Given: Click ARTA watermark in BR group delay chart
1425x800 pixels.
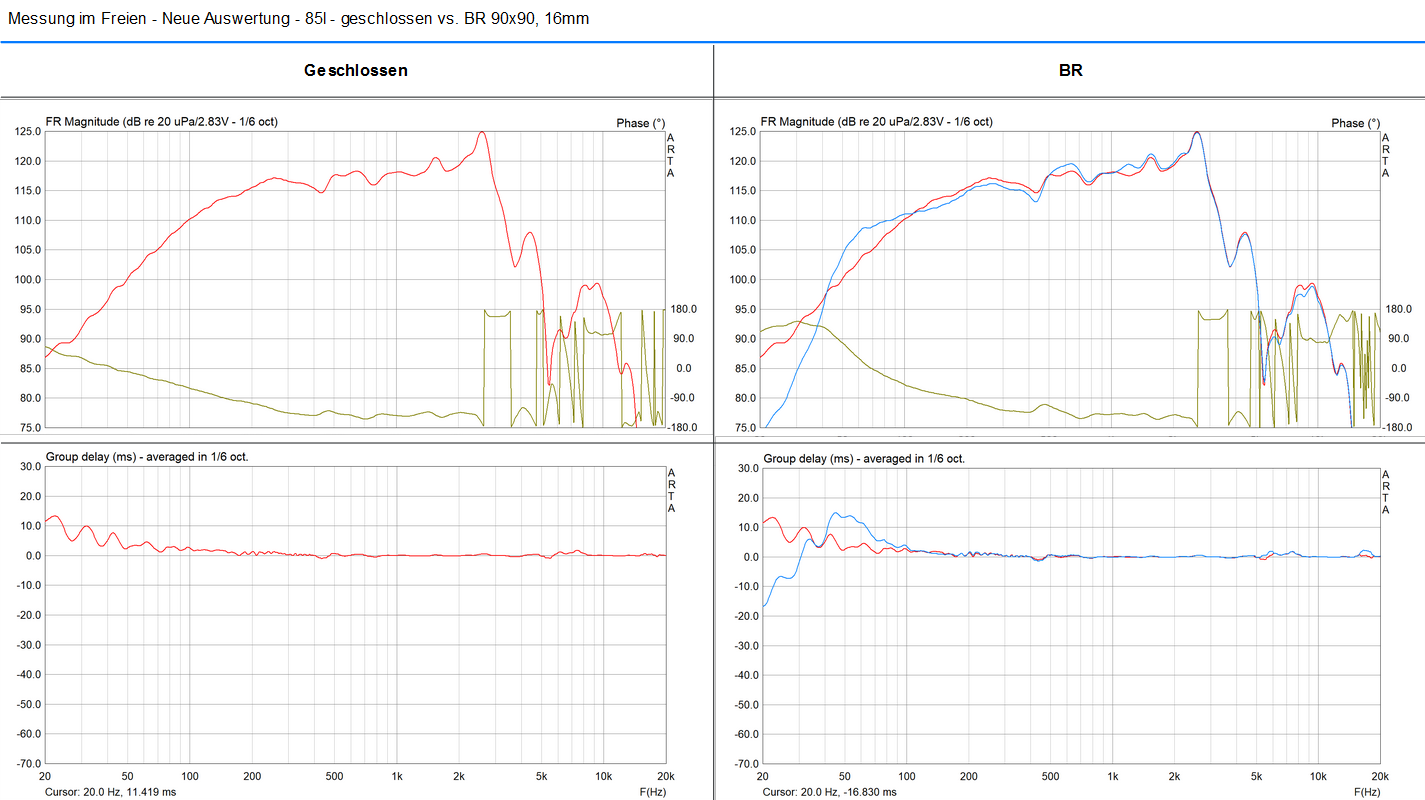Looking at the screenshot, I should coord(1386,491).
